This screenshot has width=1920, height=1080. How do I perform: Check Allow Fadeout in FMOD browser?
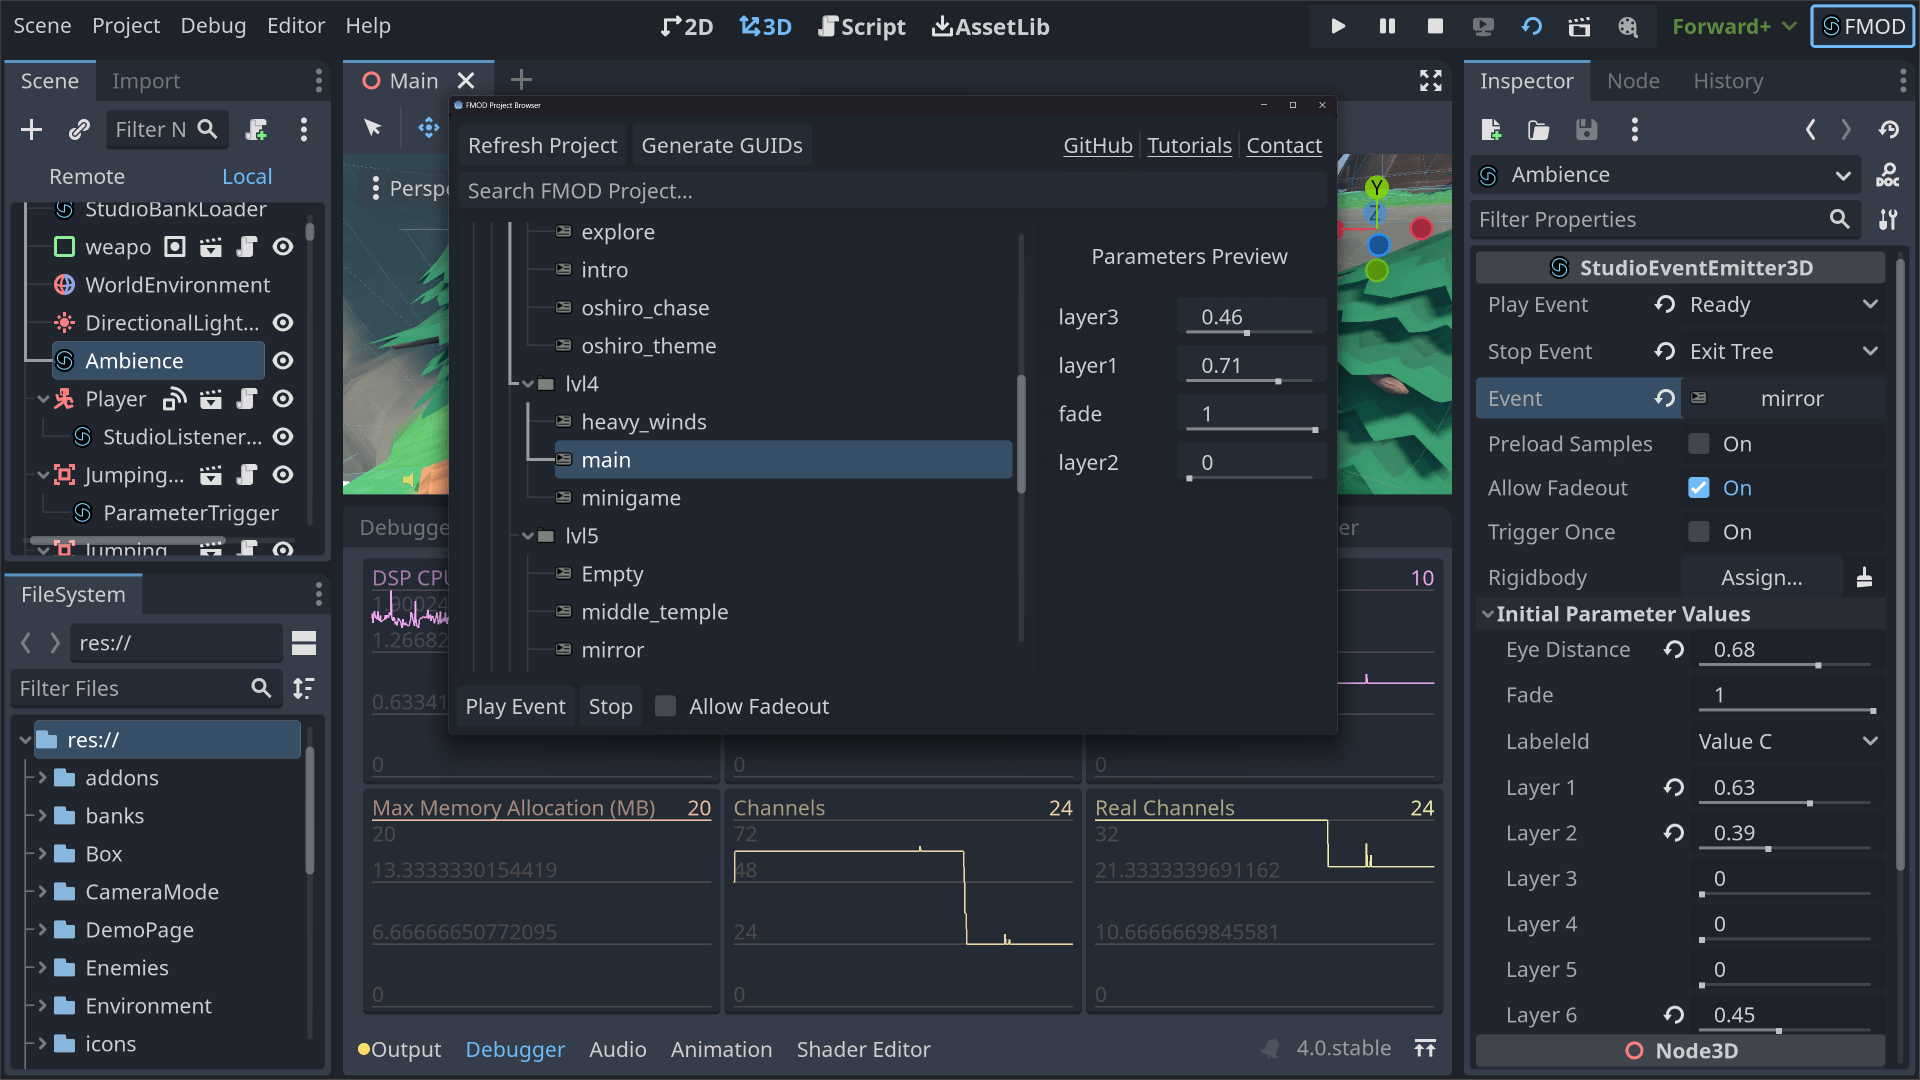(x=665, y=706)
